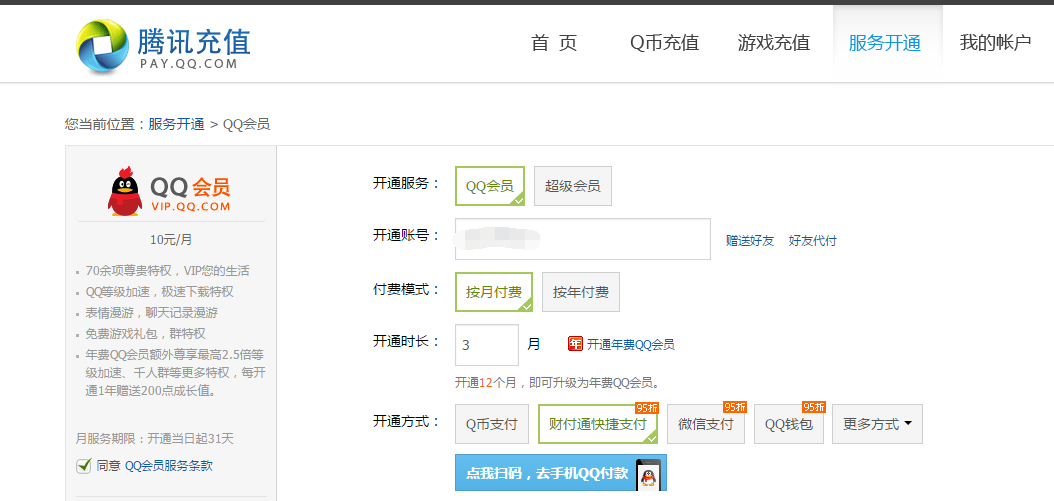Open Q币充值 navigation tab
Screen dimensions: 1054x501
click(x=664, y=43)
